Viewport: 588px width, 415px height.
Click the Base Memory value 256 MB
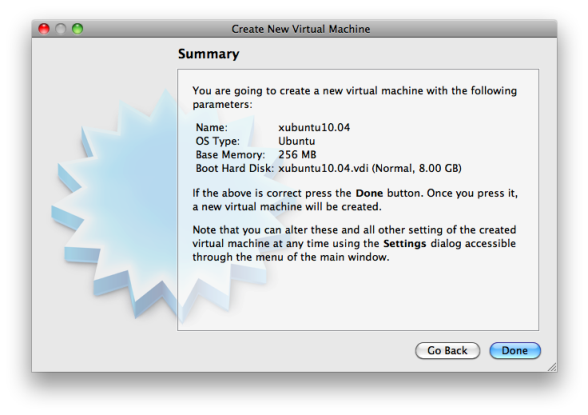tap(297, 155)
